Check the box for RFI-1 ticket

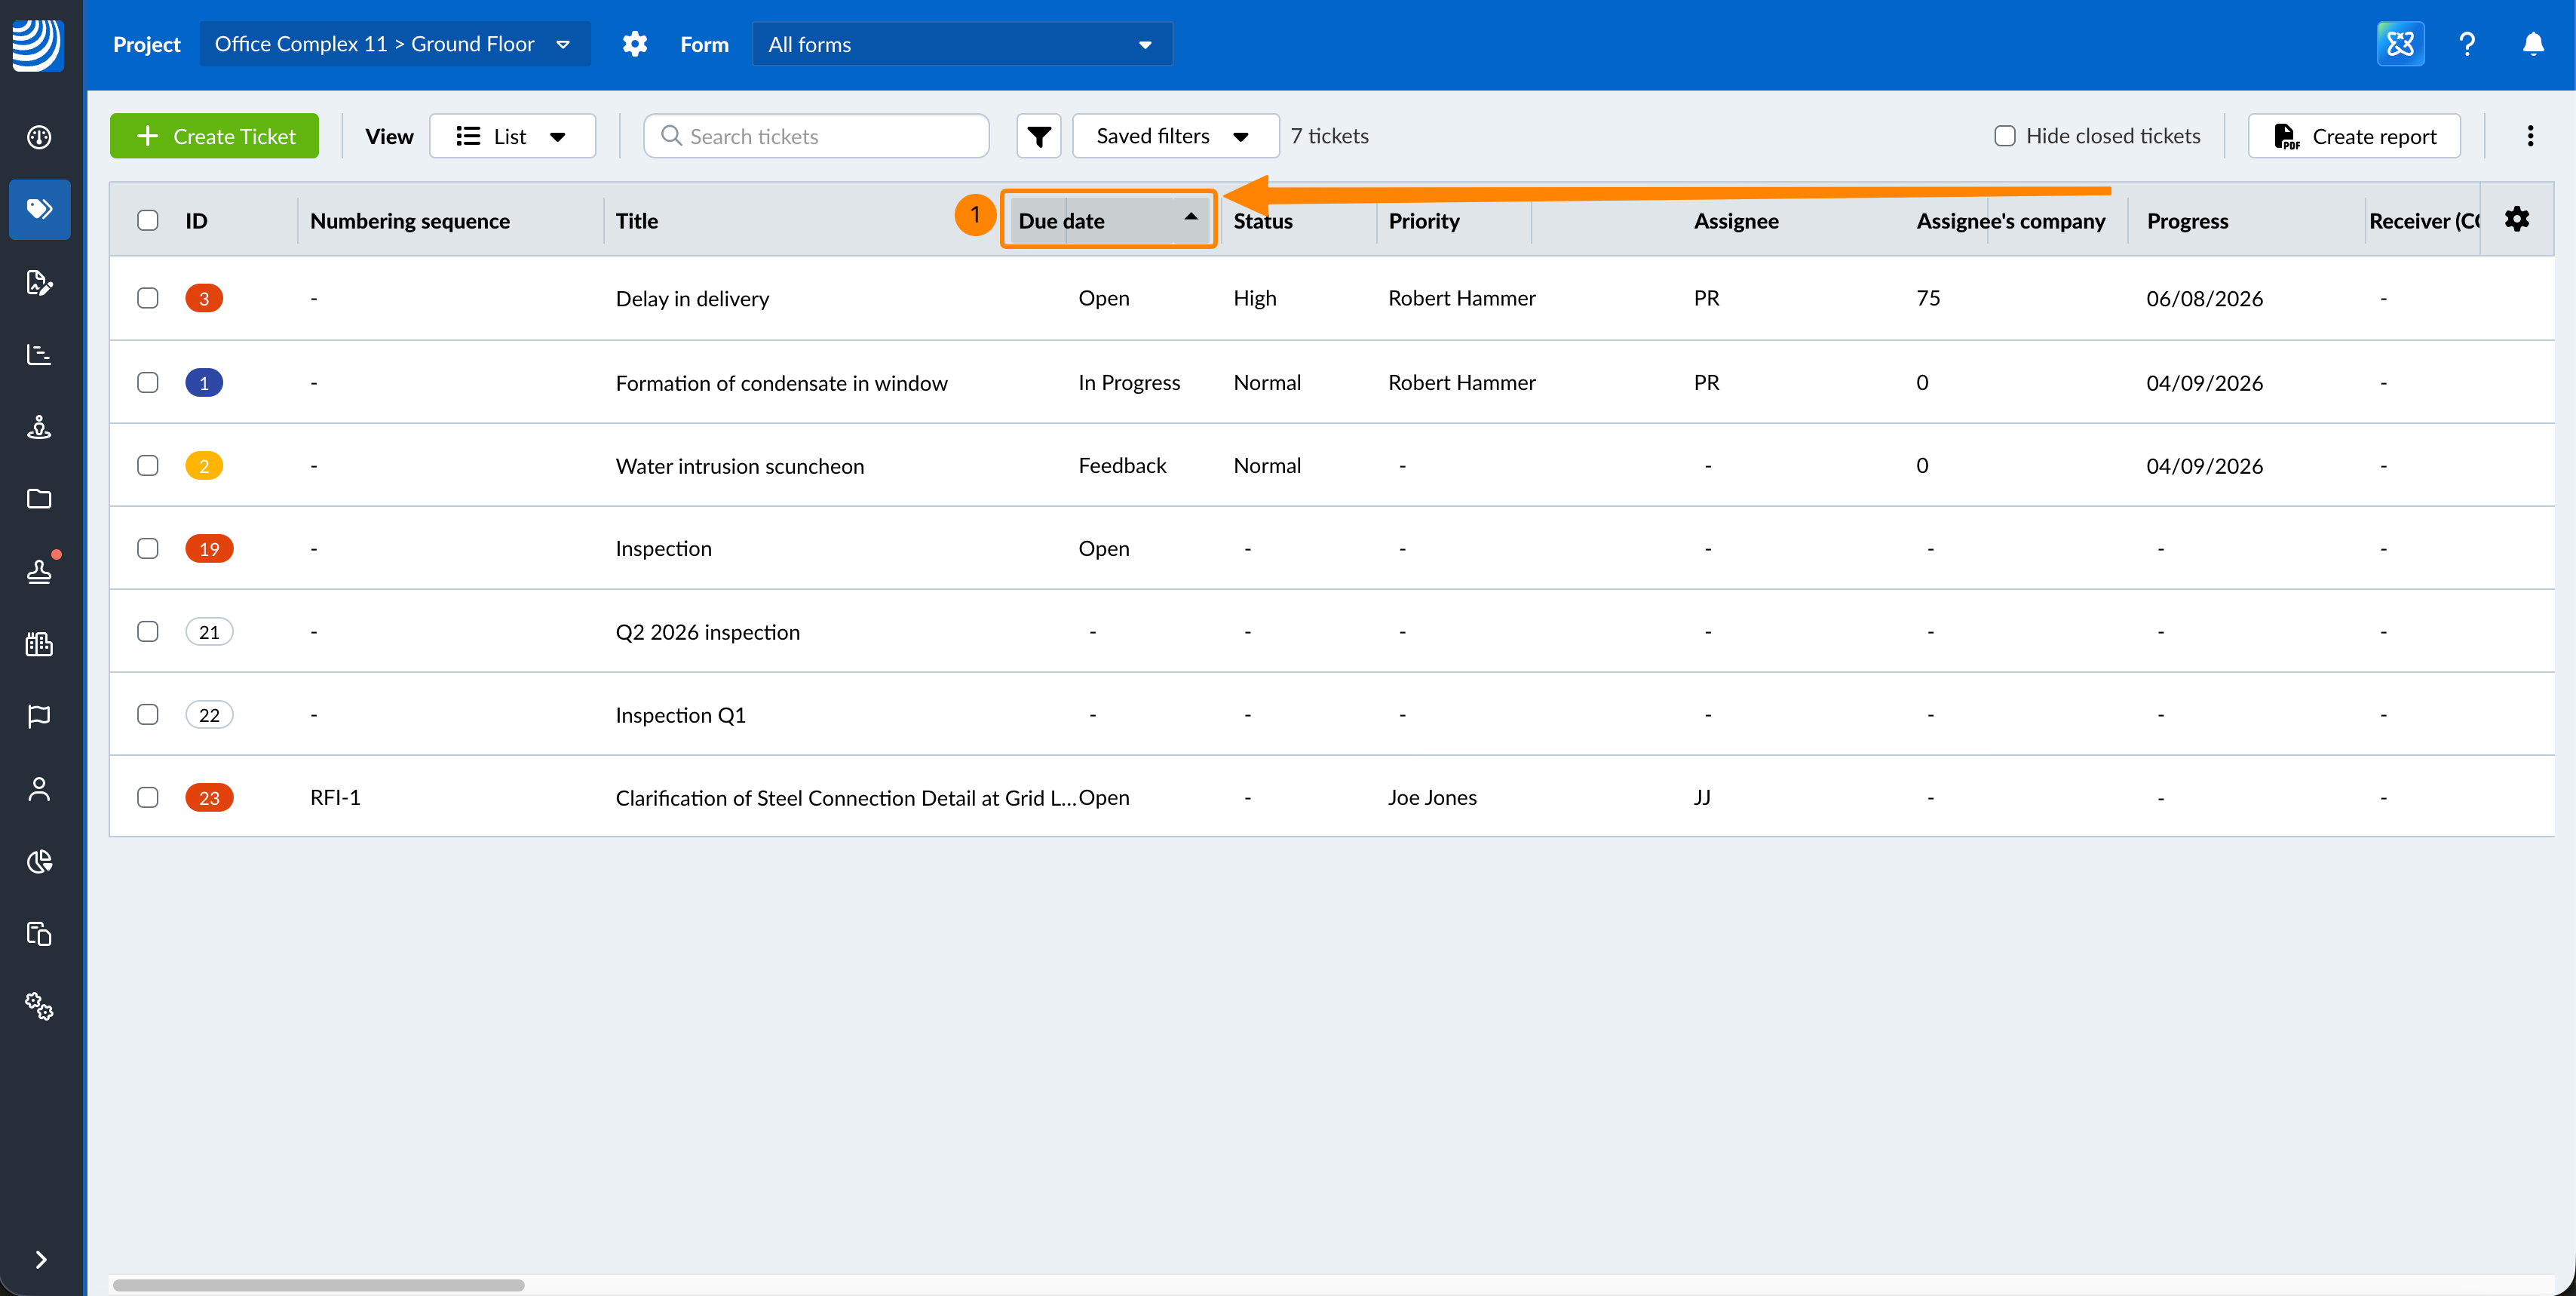pos(148,797)
